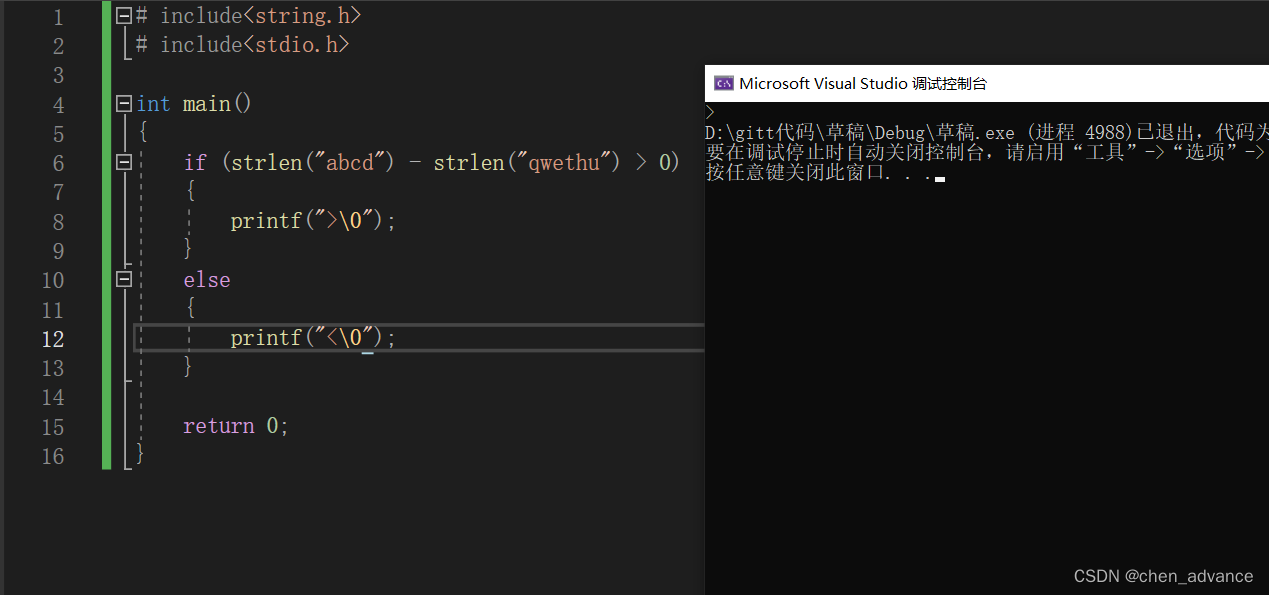Collapse the if block on line 6

click(124, 162)
